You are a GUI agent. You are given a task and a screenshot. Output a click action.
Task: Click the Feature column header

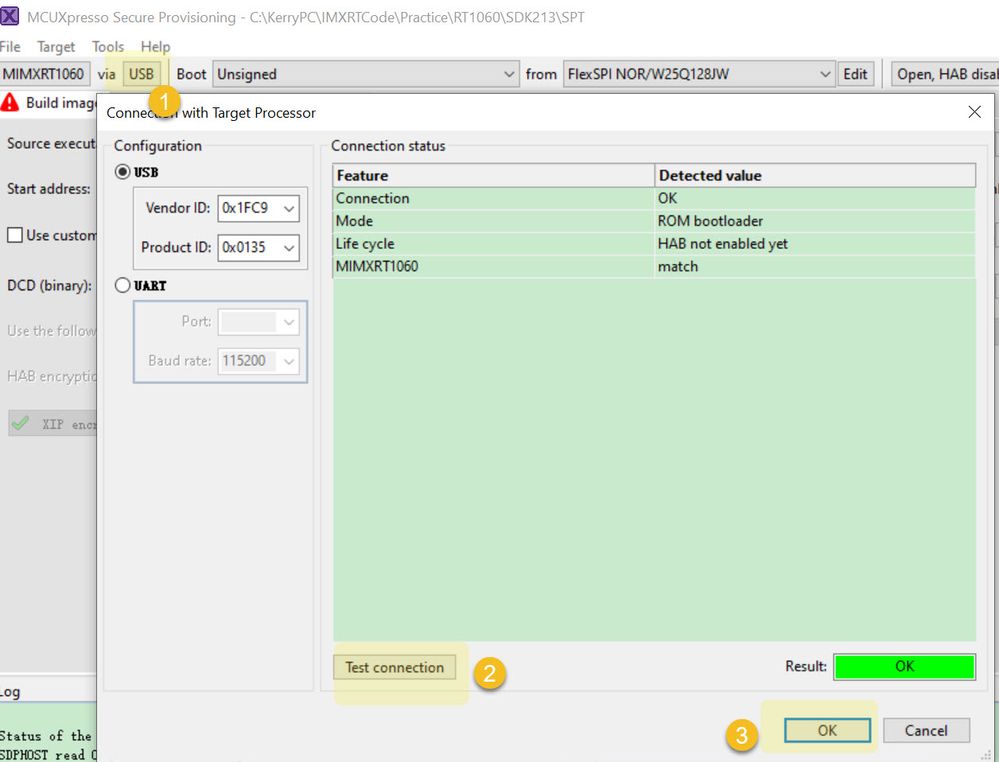pos(493,175)
